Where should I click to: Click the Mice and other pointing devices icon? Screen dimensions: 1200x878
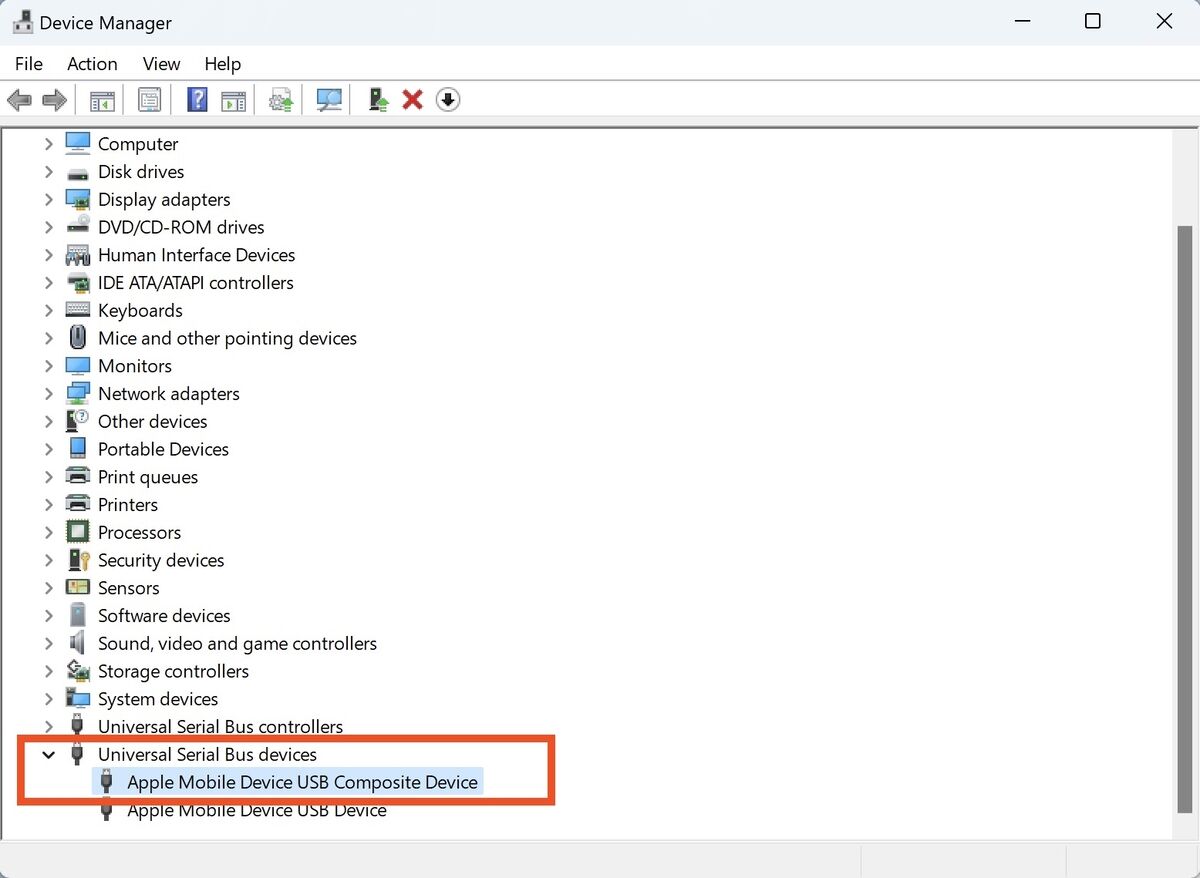(x=77, y=338)
